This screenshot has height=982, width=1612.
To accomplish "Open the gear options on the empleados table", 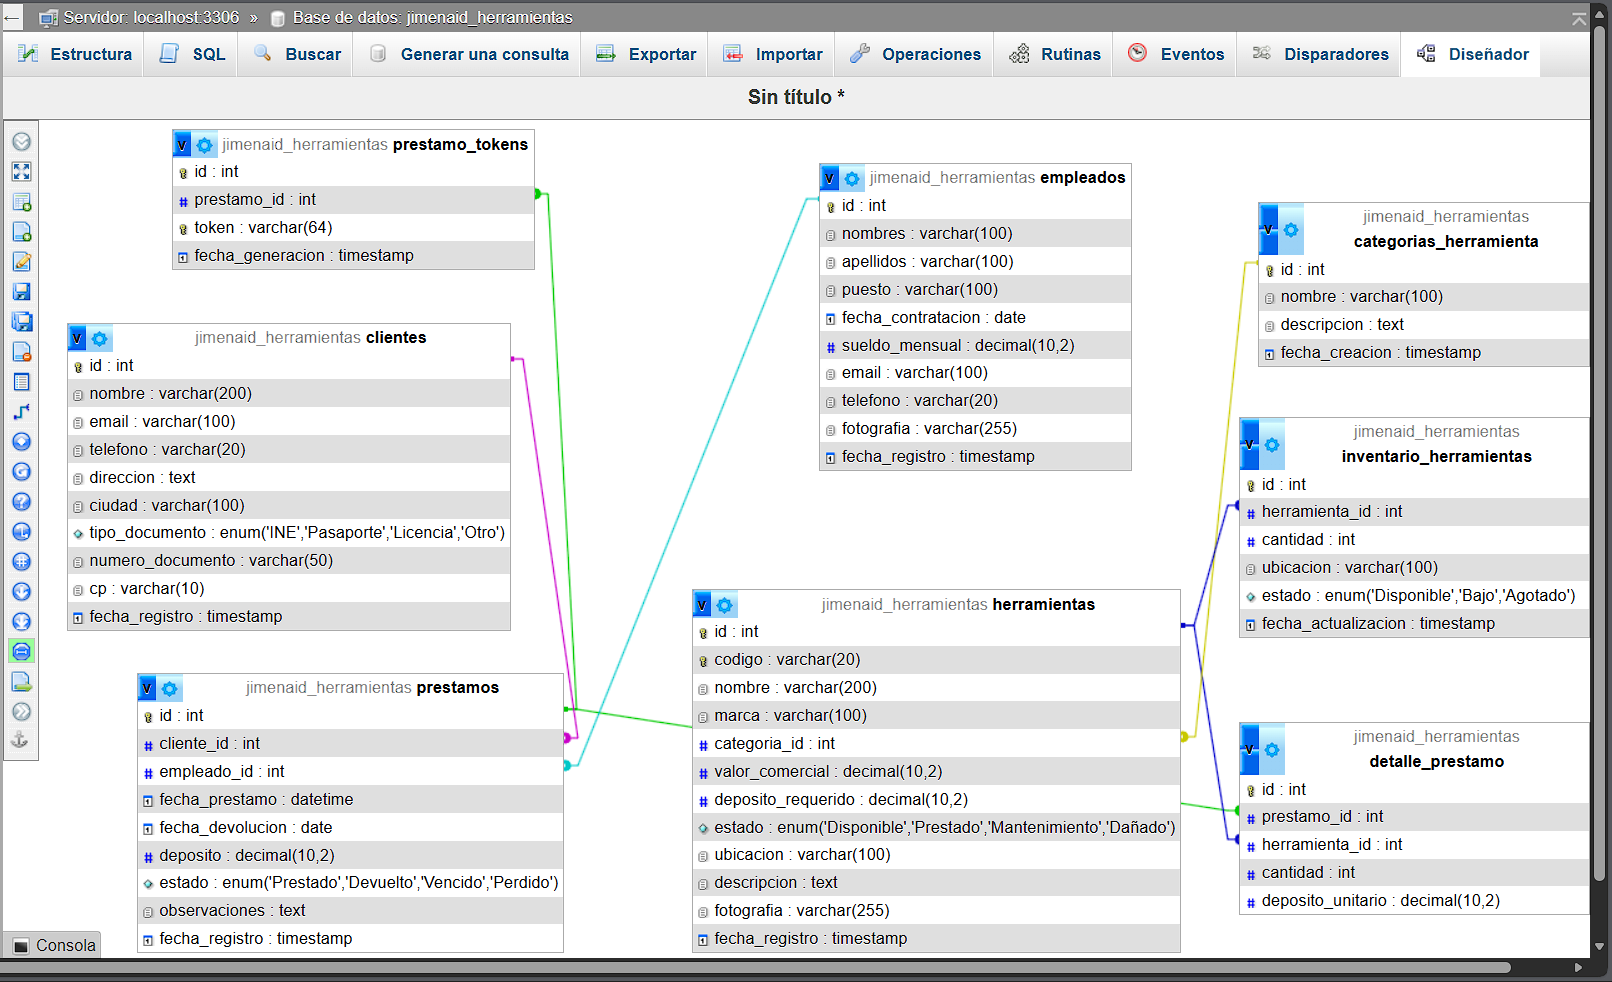I will point(852,179).
